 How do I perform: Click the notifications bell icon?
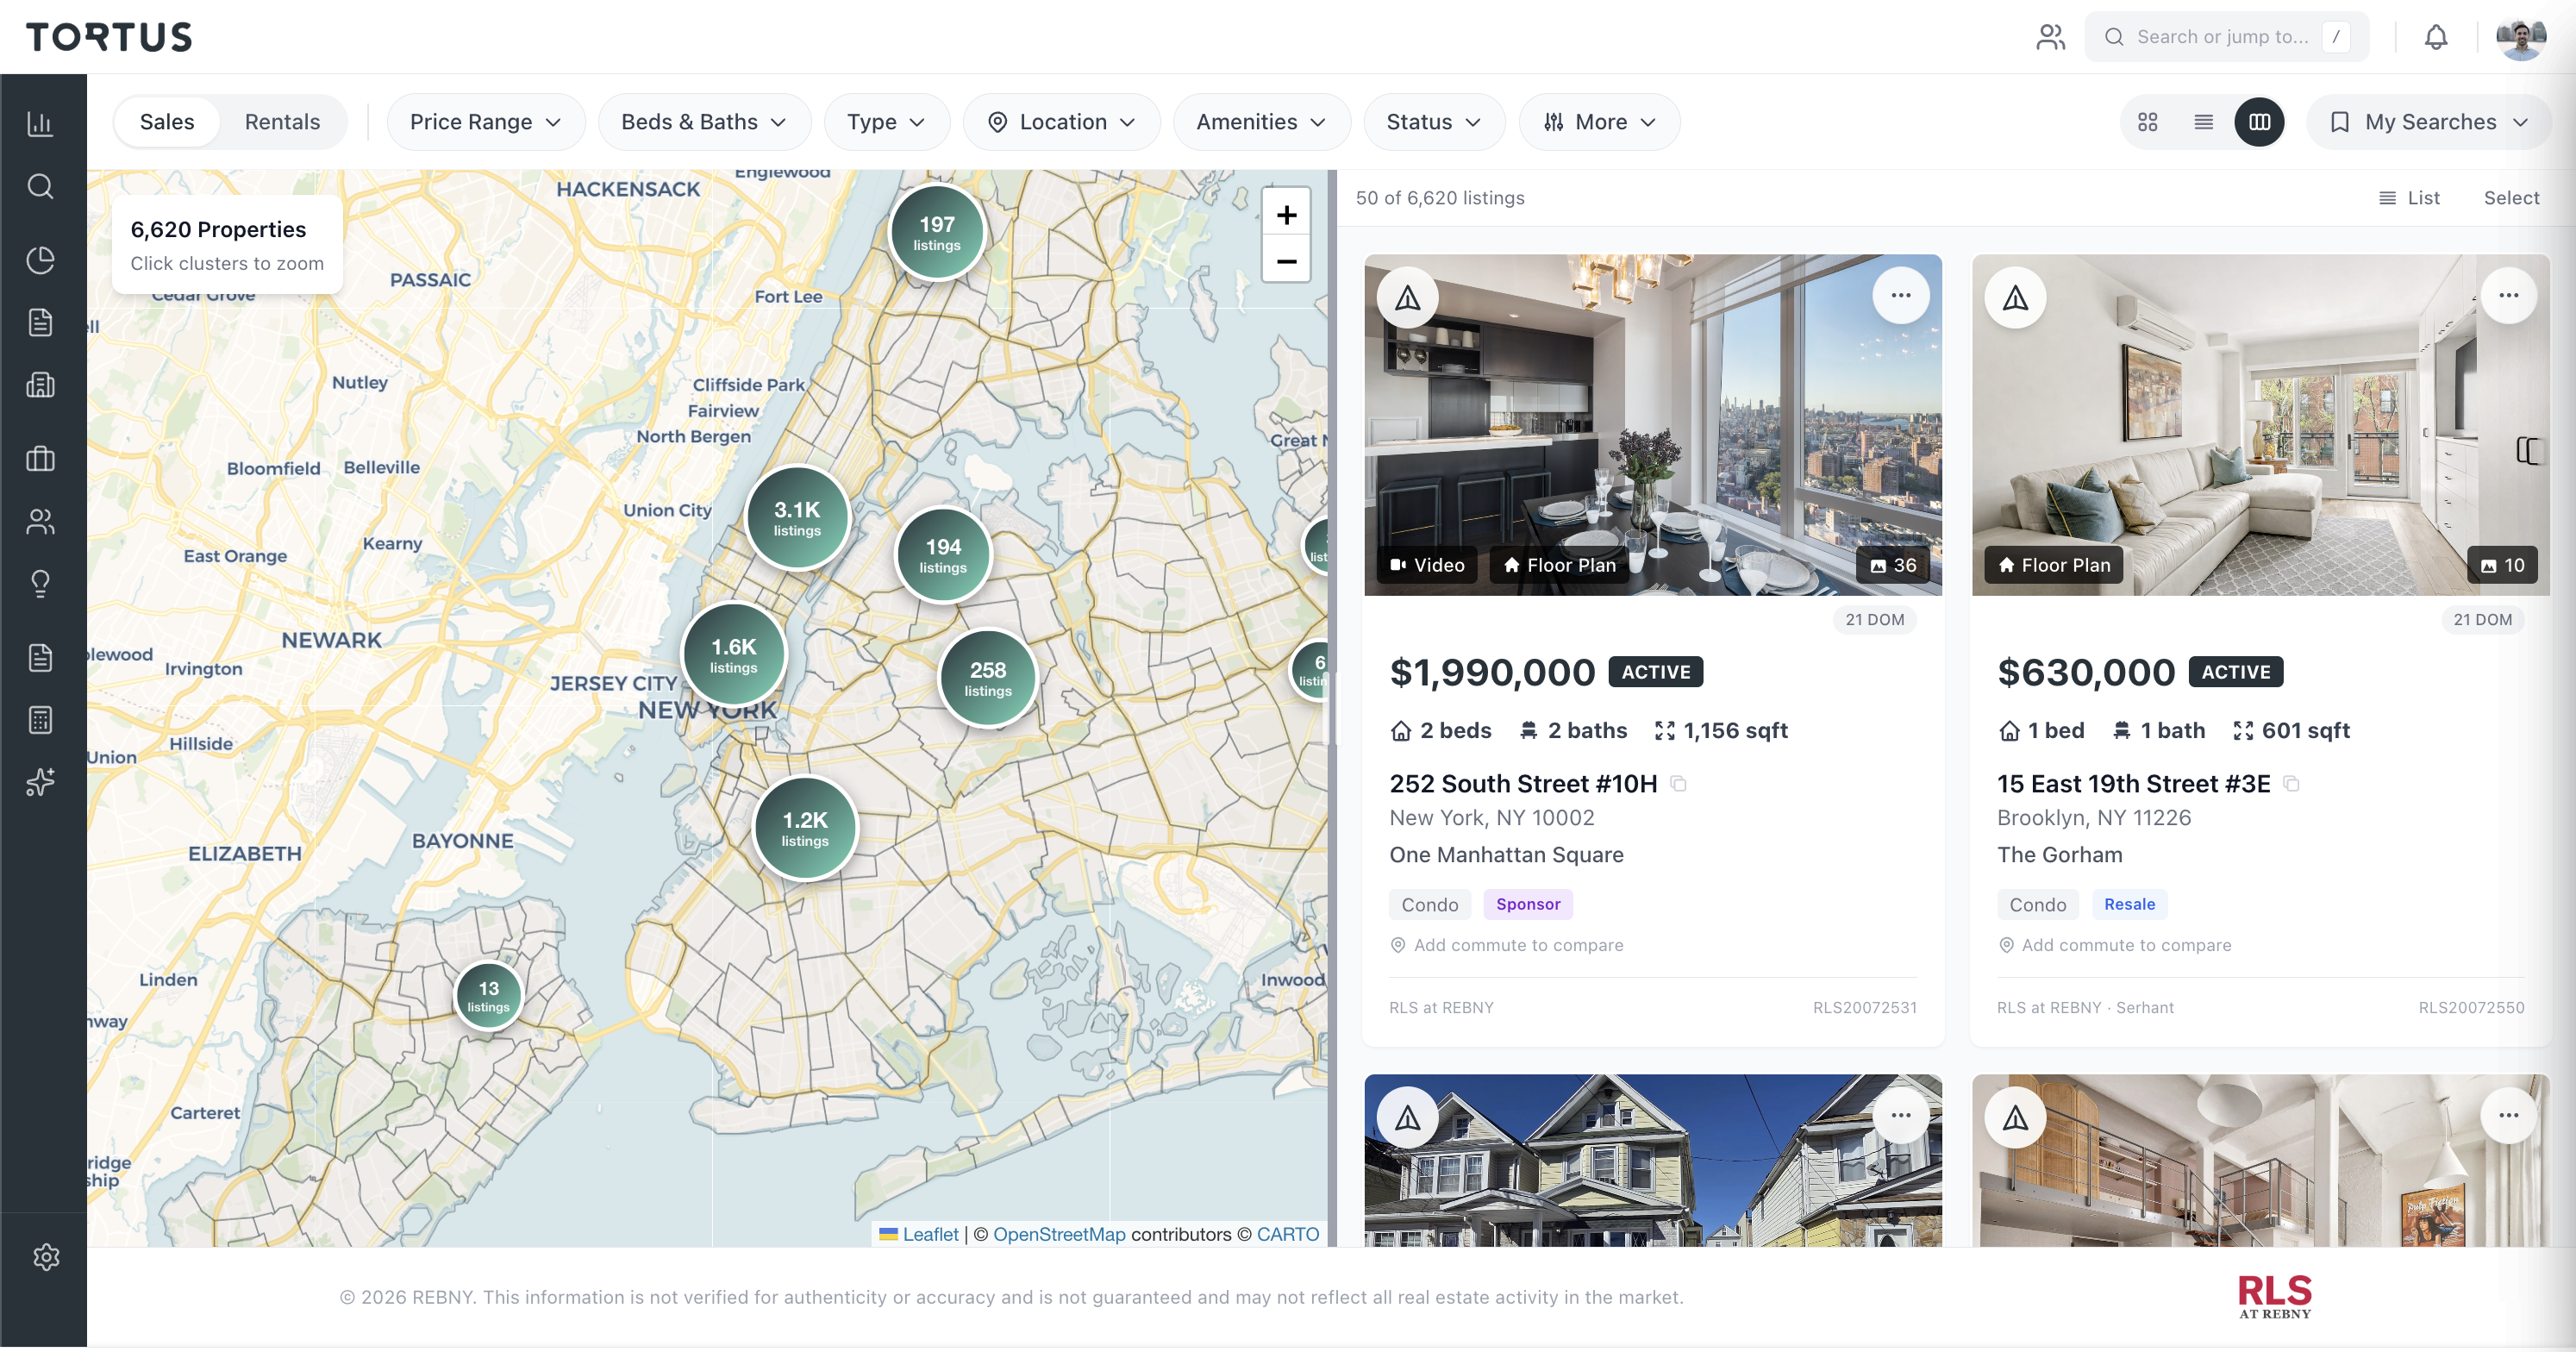coord(2436,37)
